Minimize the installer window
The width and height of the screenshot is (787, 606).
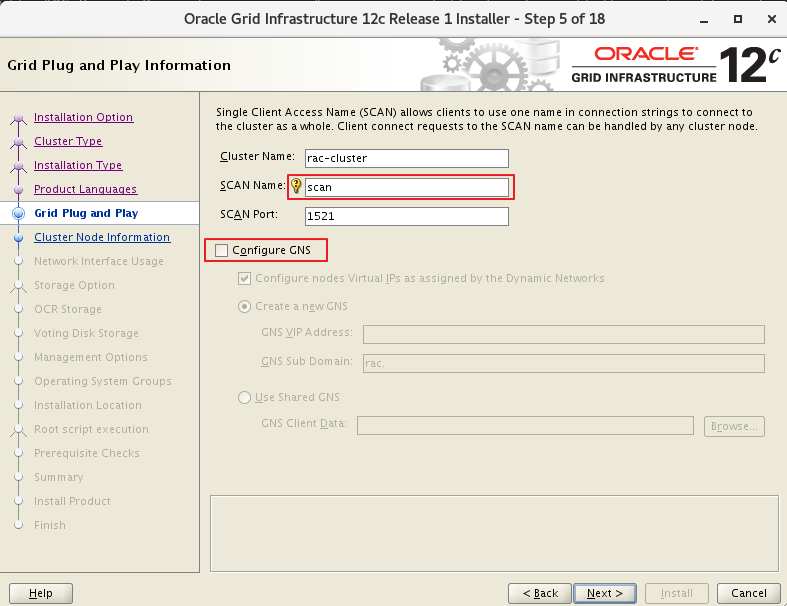704,20
